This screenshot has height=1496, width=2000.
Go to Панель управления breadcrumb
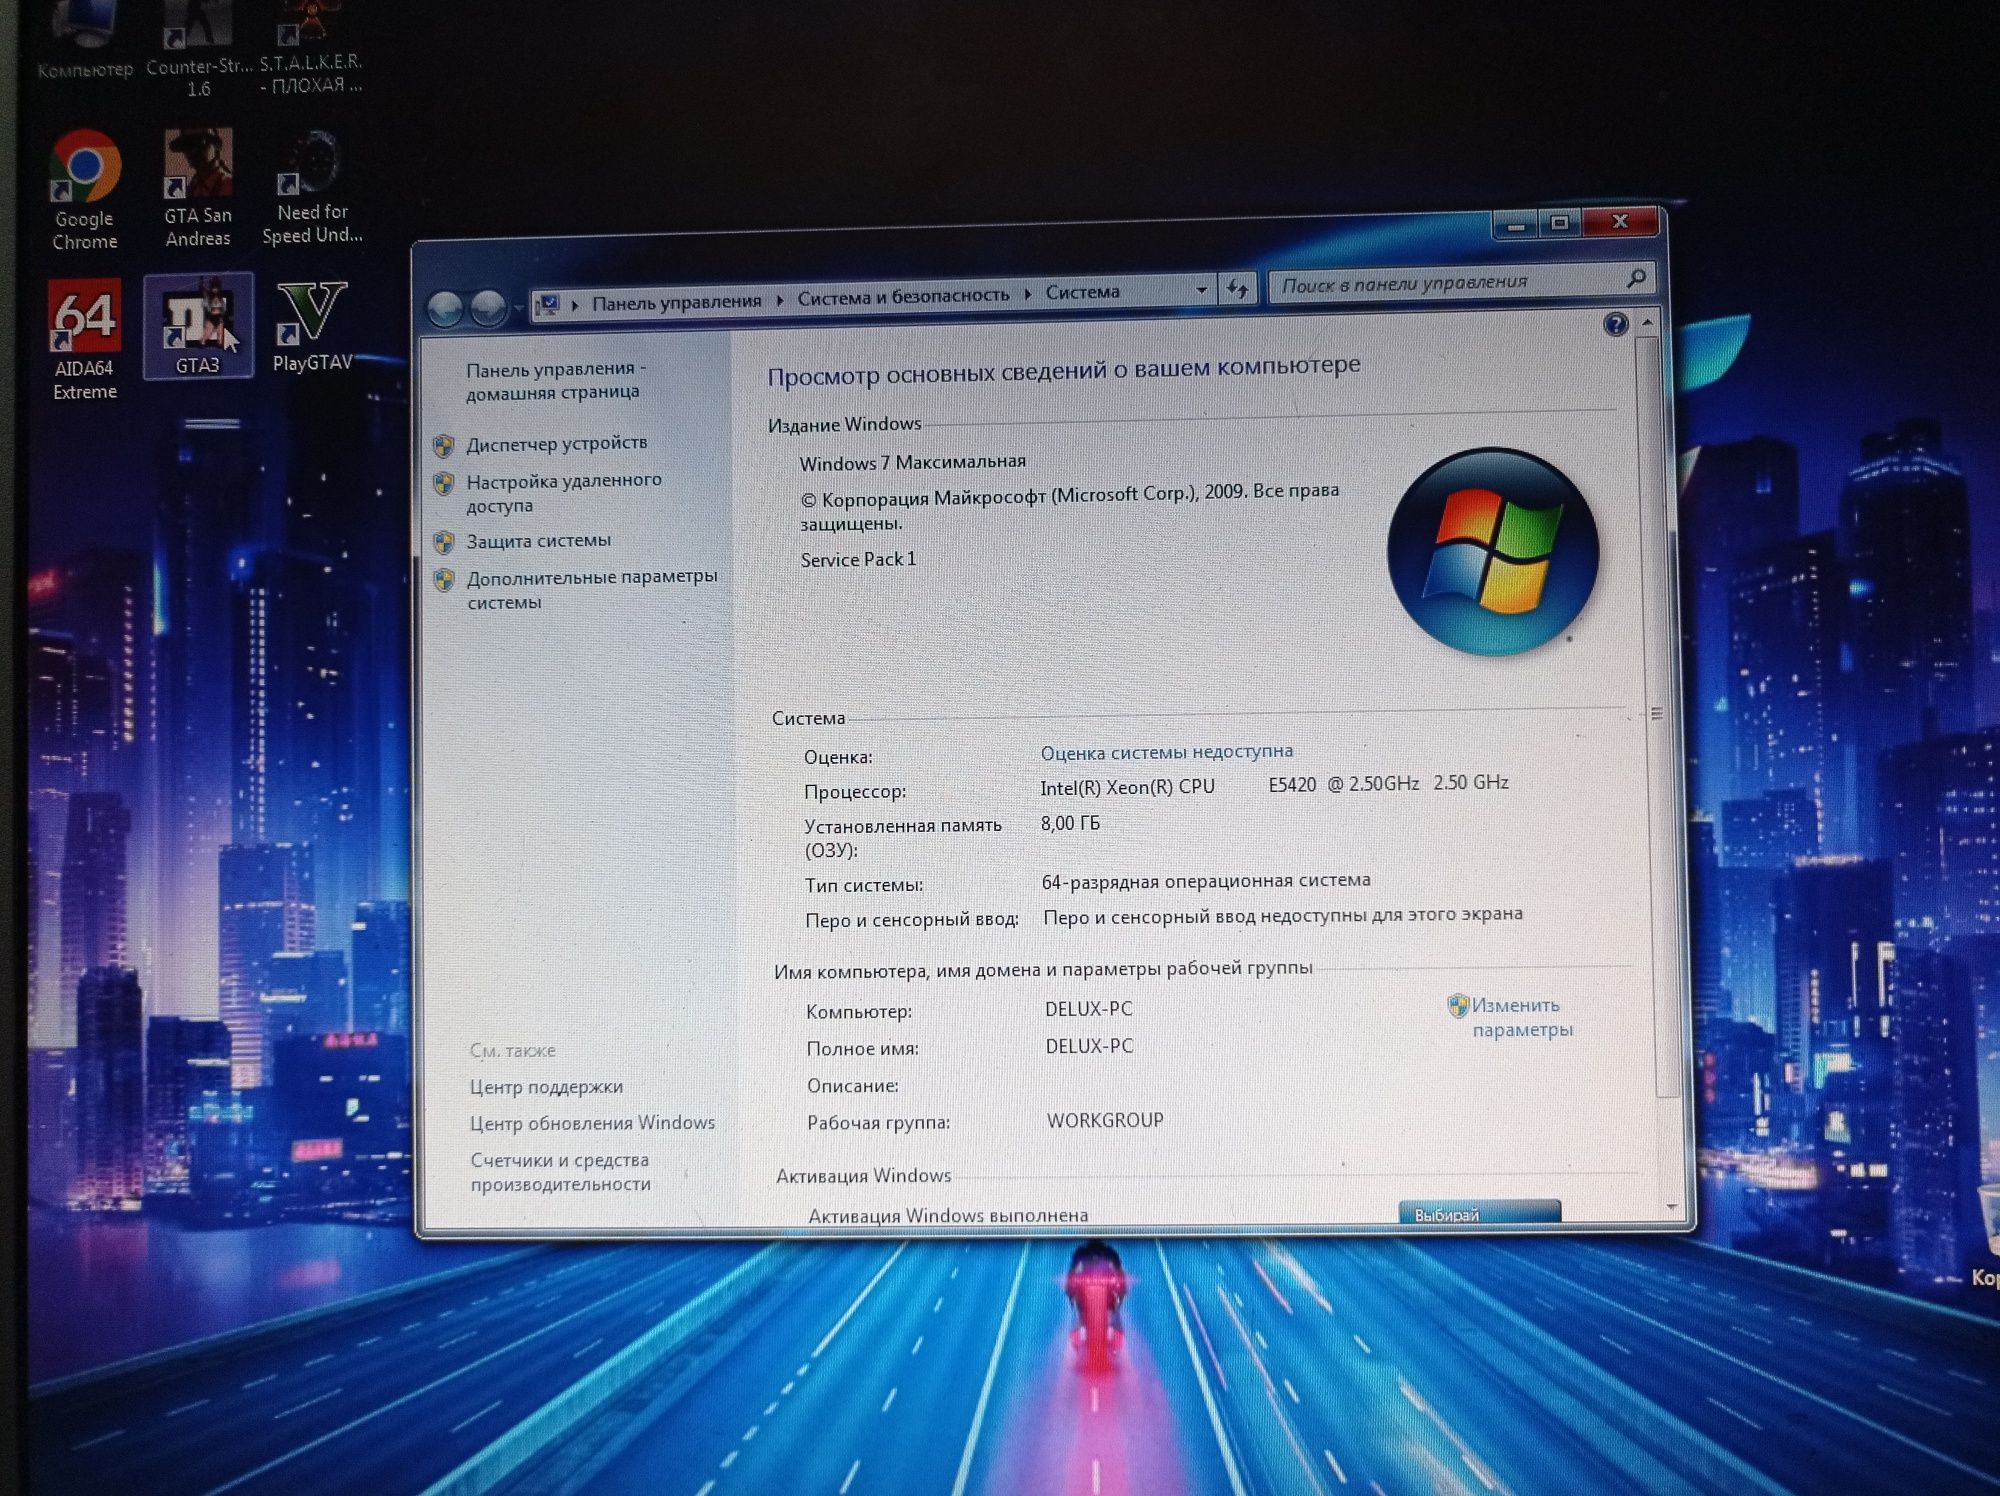coord(676,302)
